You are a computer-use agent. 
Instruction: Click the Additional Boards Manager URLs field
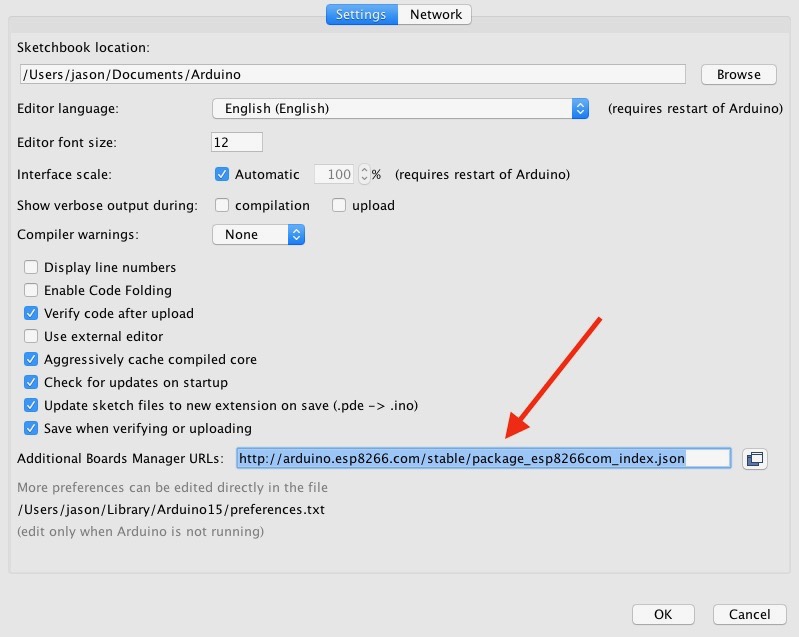484,459
